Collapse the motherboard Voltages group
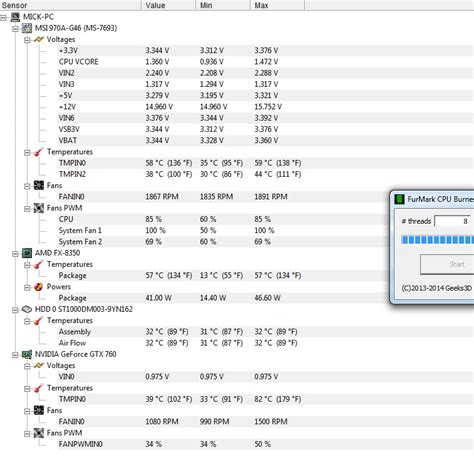 pyautogui.click(x=27, y=40)
